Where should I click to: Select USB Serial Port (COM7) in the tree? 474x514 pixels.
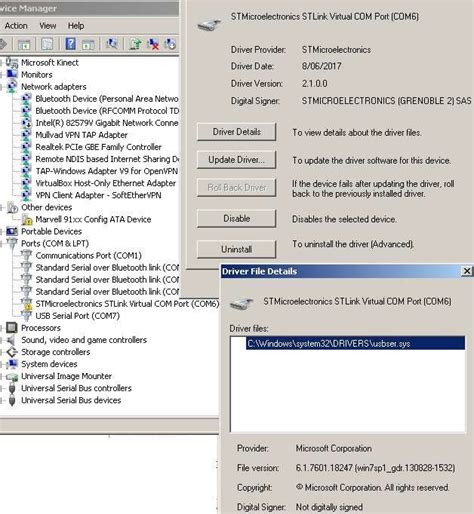(x=77, y=316)
